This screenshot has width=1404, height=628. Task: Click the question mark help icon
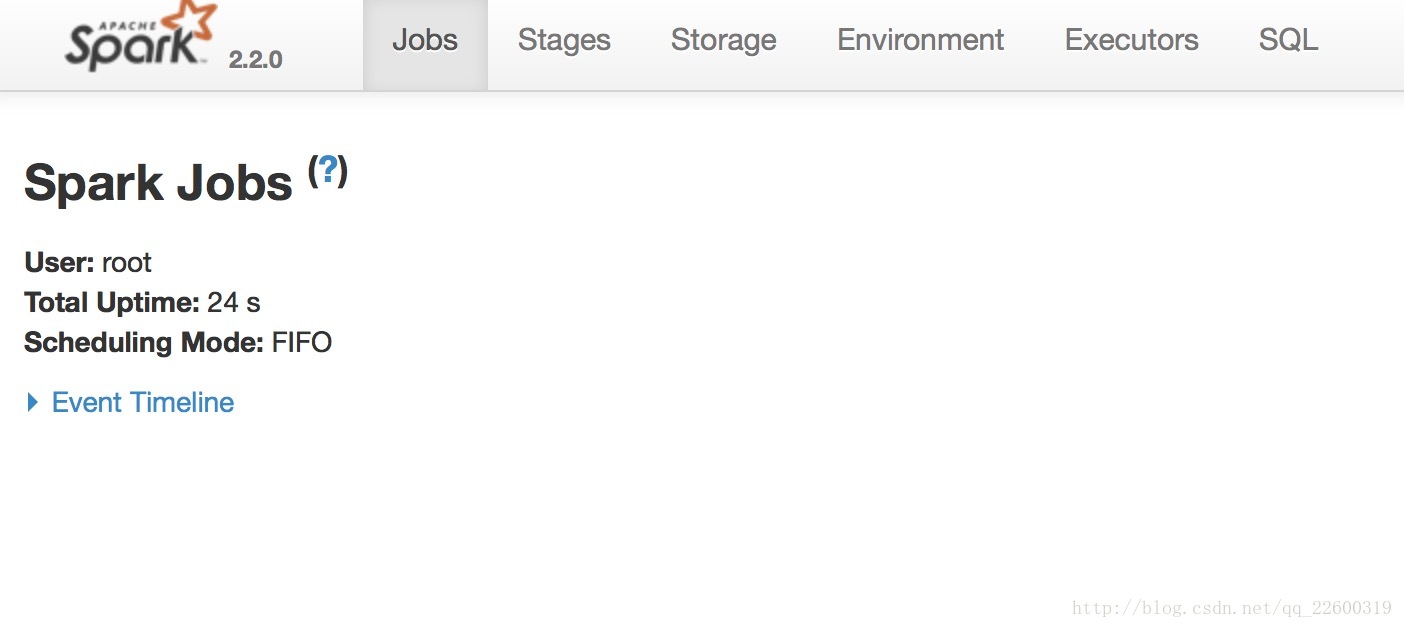point(327,170)
